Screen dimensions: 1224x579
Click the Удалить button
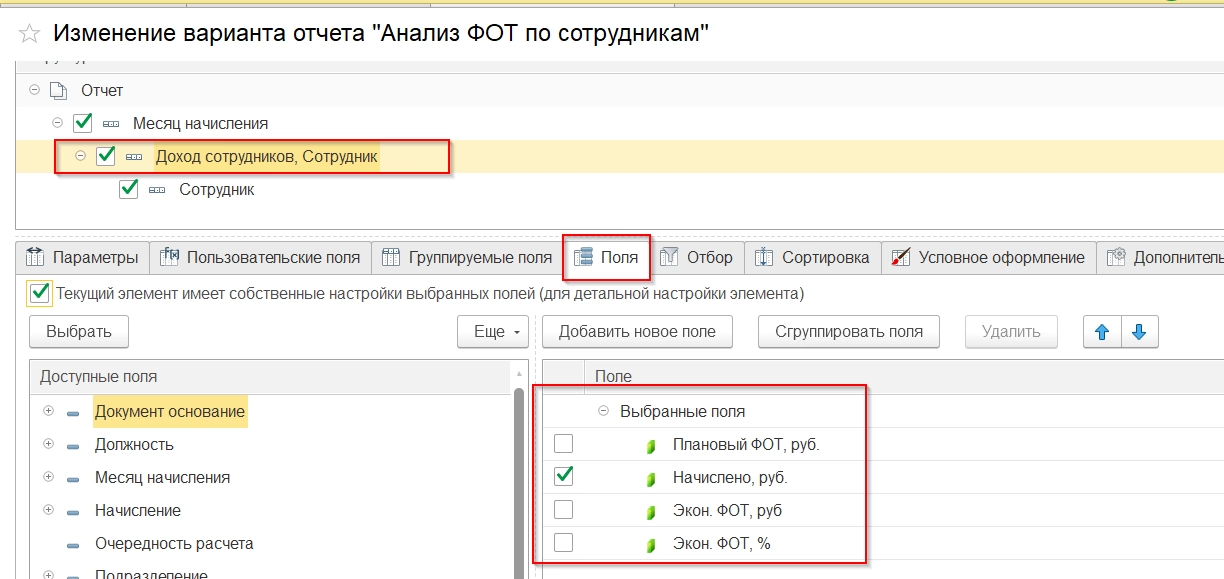click(1011, 332)
